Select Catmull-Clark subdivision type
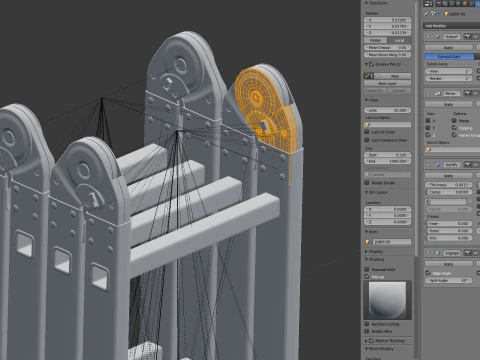The image size is (480, 360). tap(449, 57)
